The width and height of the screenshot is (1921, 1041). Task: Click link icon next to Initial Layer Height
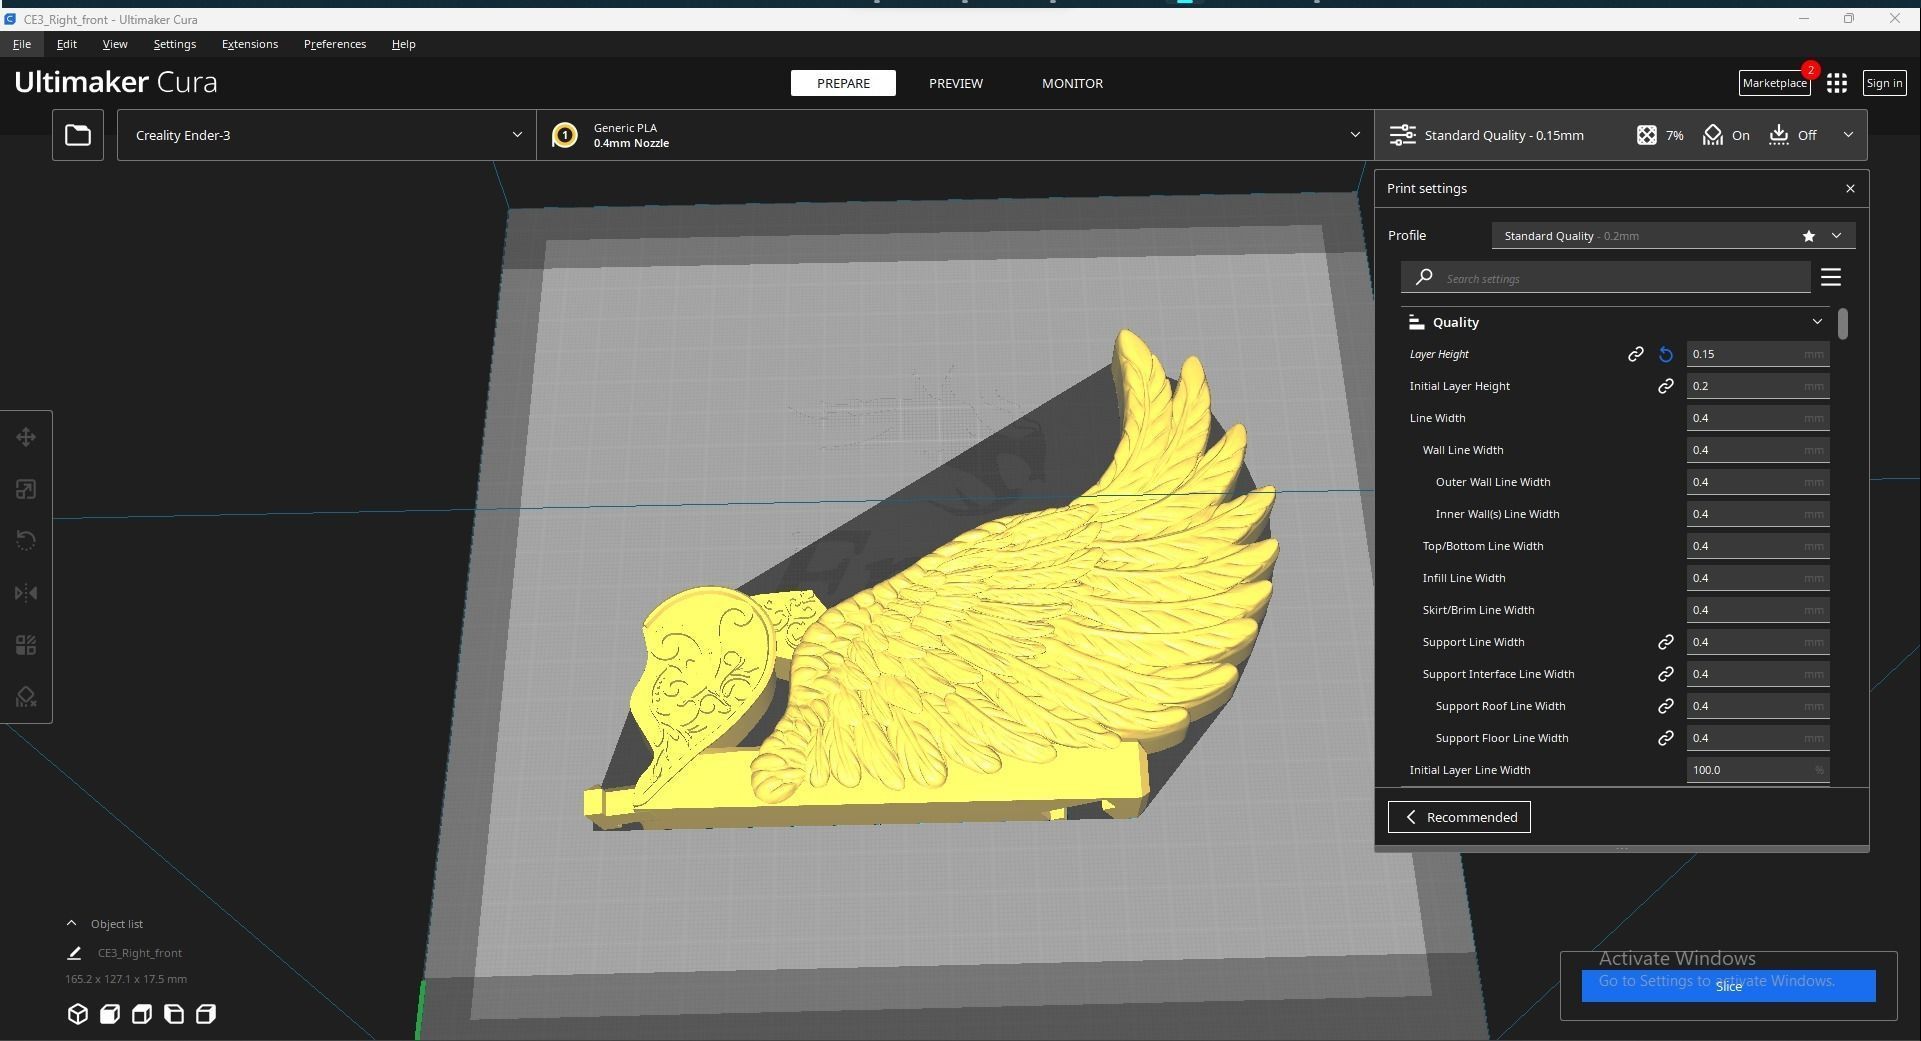(1665, 386)
